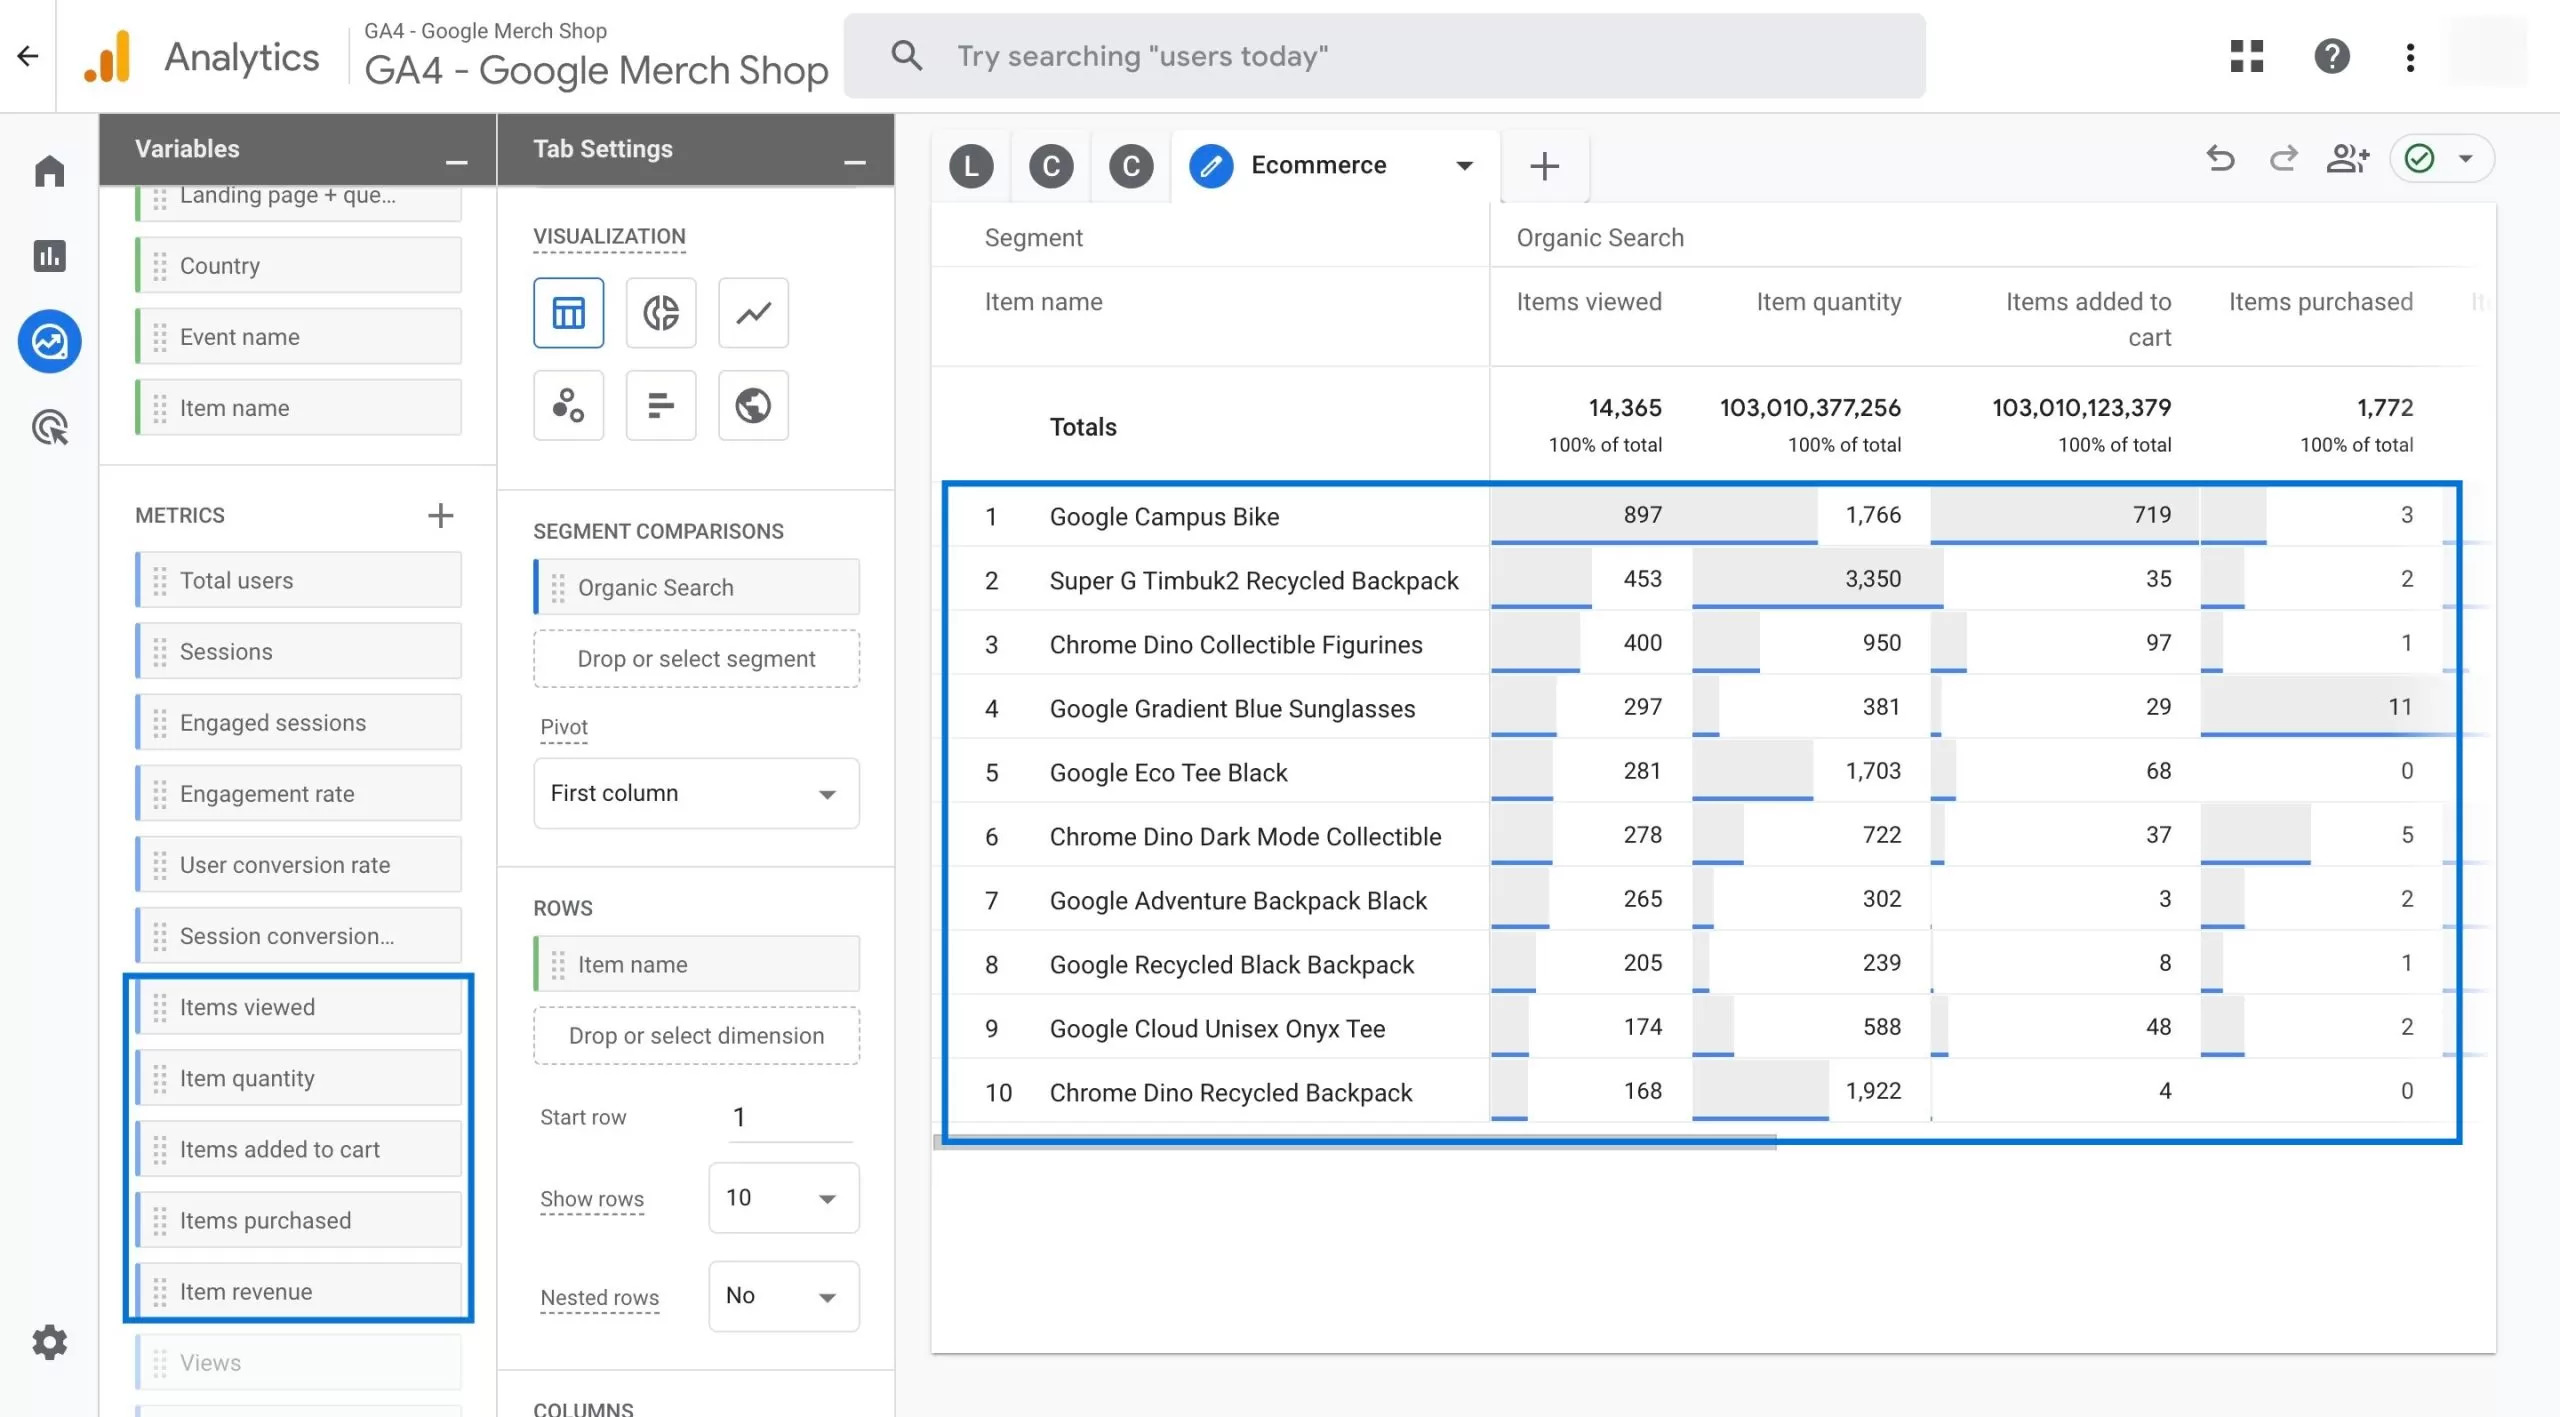The image size is (2560, 1417).
Task: Select the Items added to cart metric
Action: [x=298, y=1149]
